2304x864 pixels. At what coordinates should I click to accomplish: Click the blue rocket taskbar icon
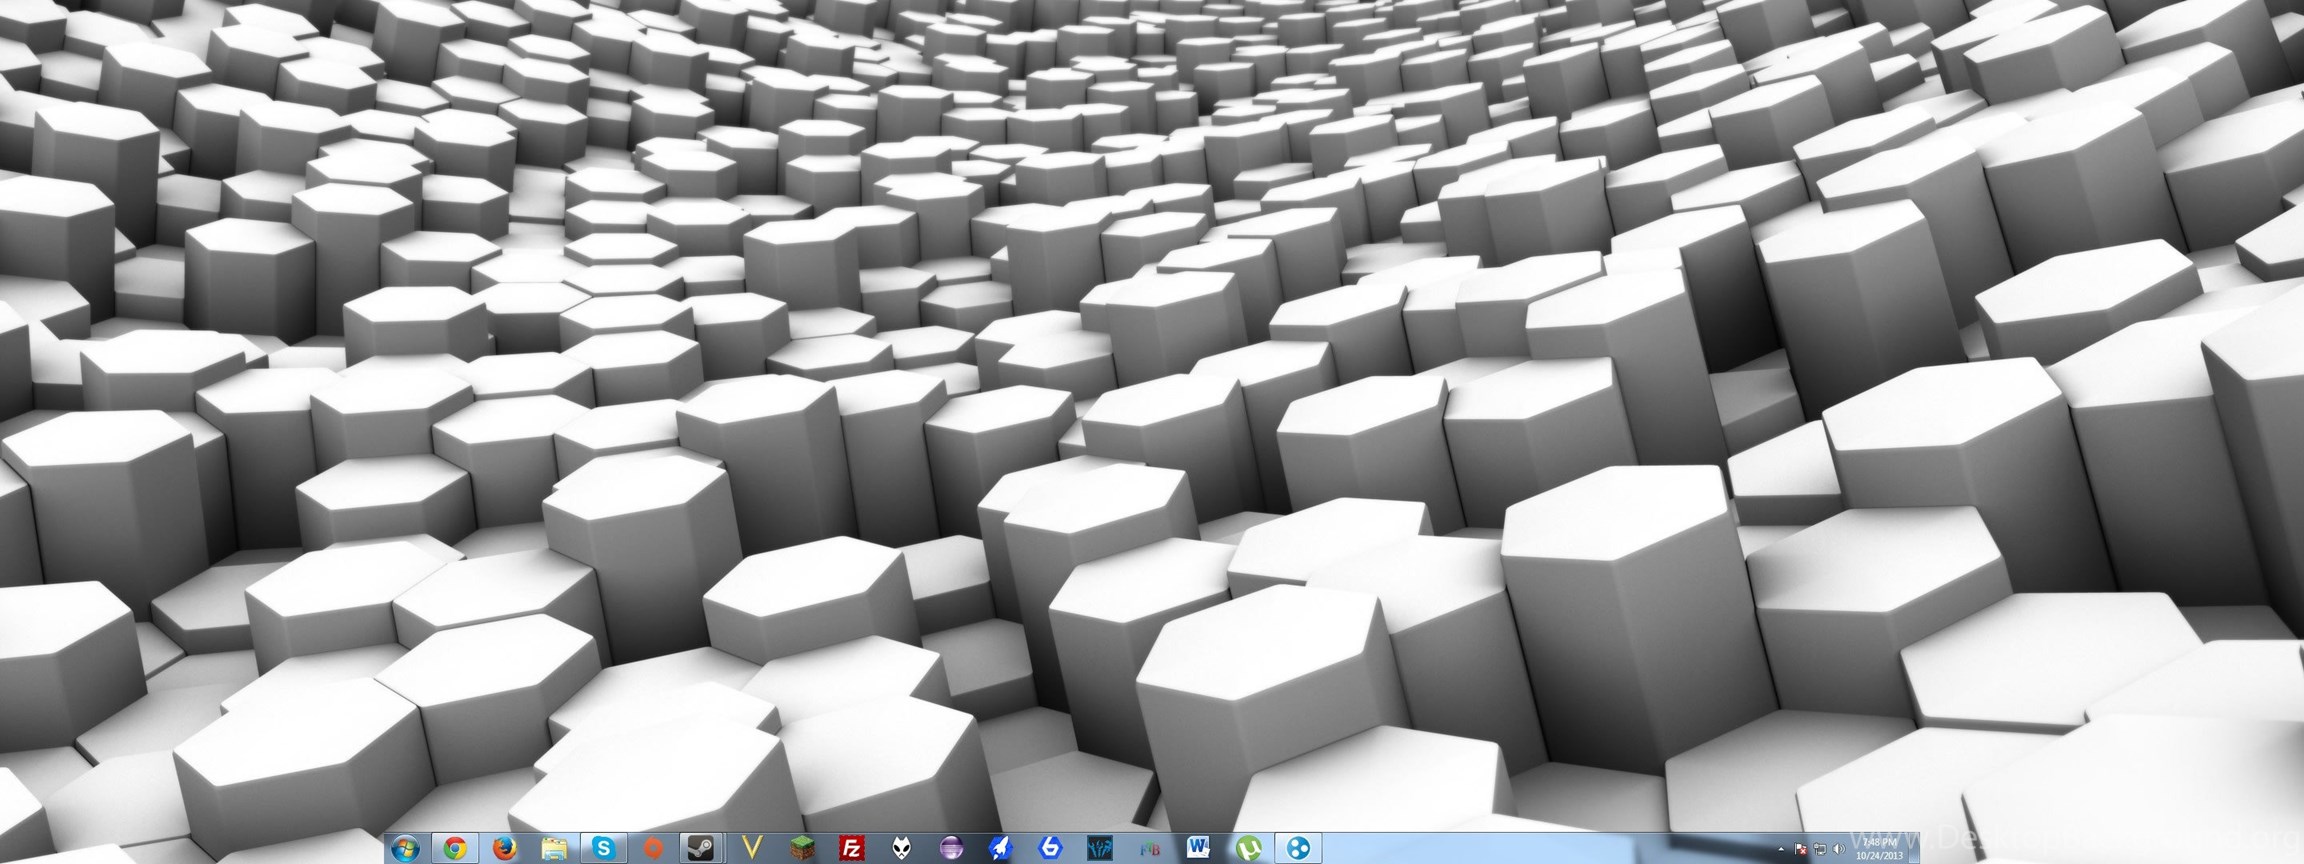click(x=1000, y=848)
